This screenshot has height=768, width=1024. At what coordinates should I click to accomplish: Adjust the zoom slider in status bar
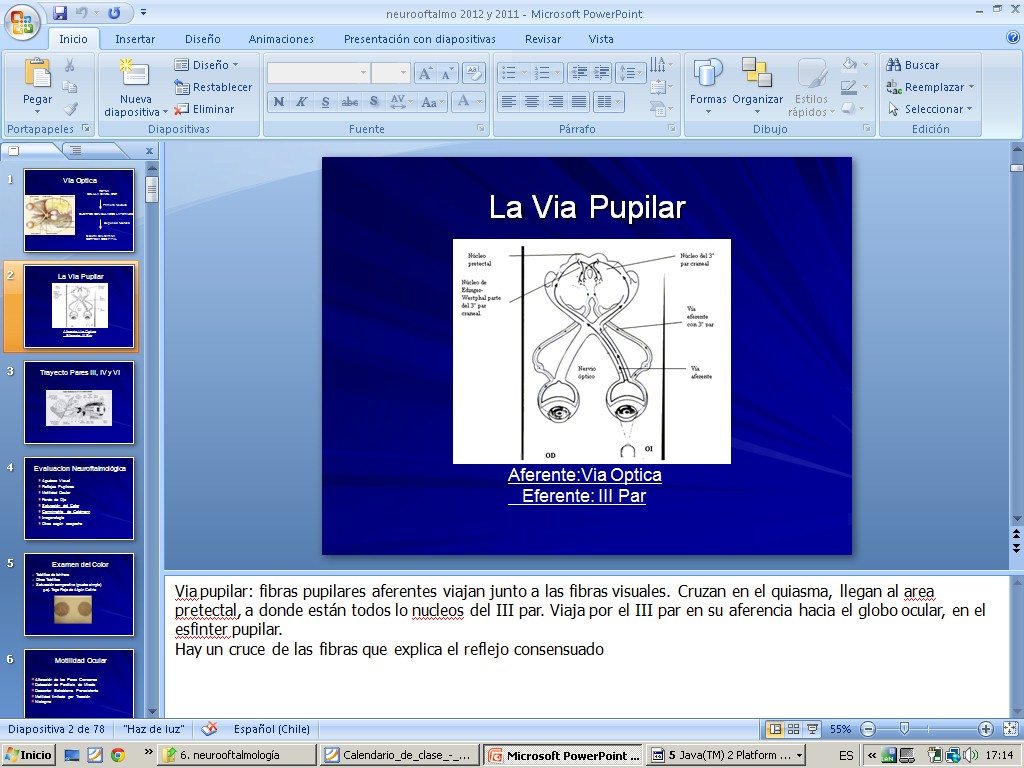click(904, 729)
